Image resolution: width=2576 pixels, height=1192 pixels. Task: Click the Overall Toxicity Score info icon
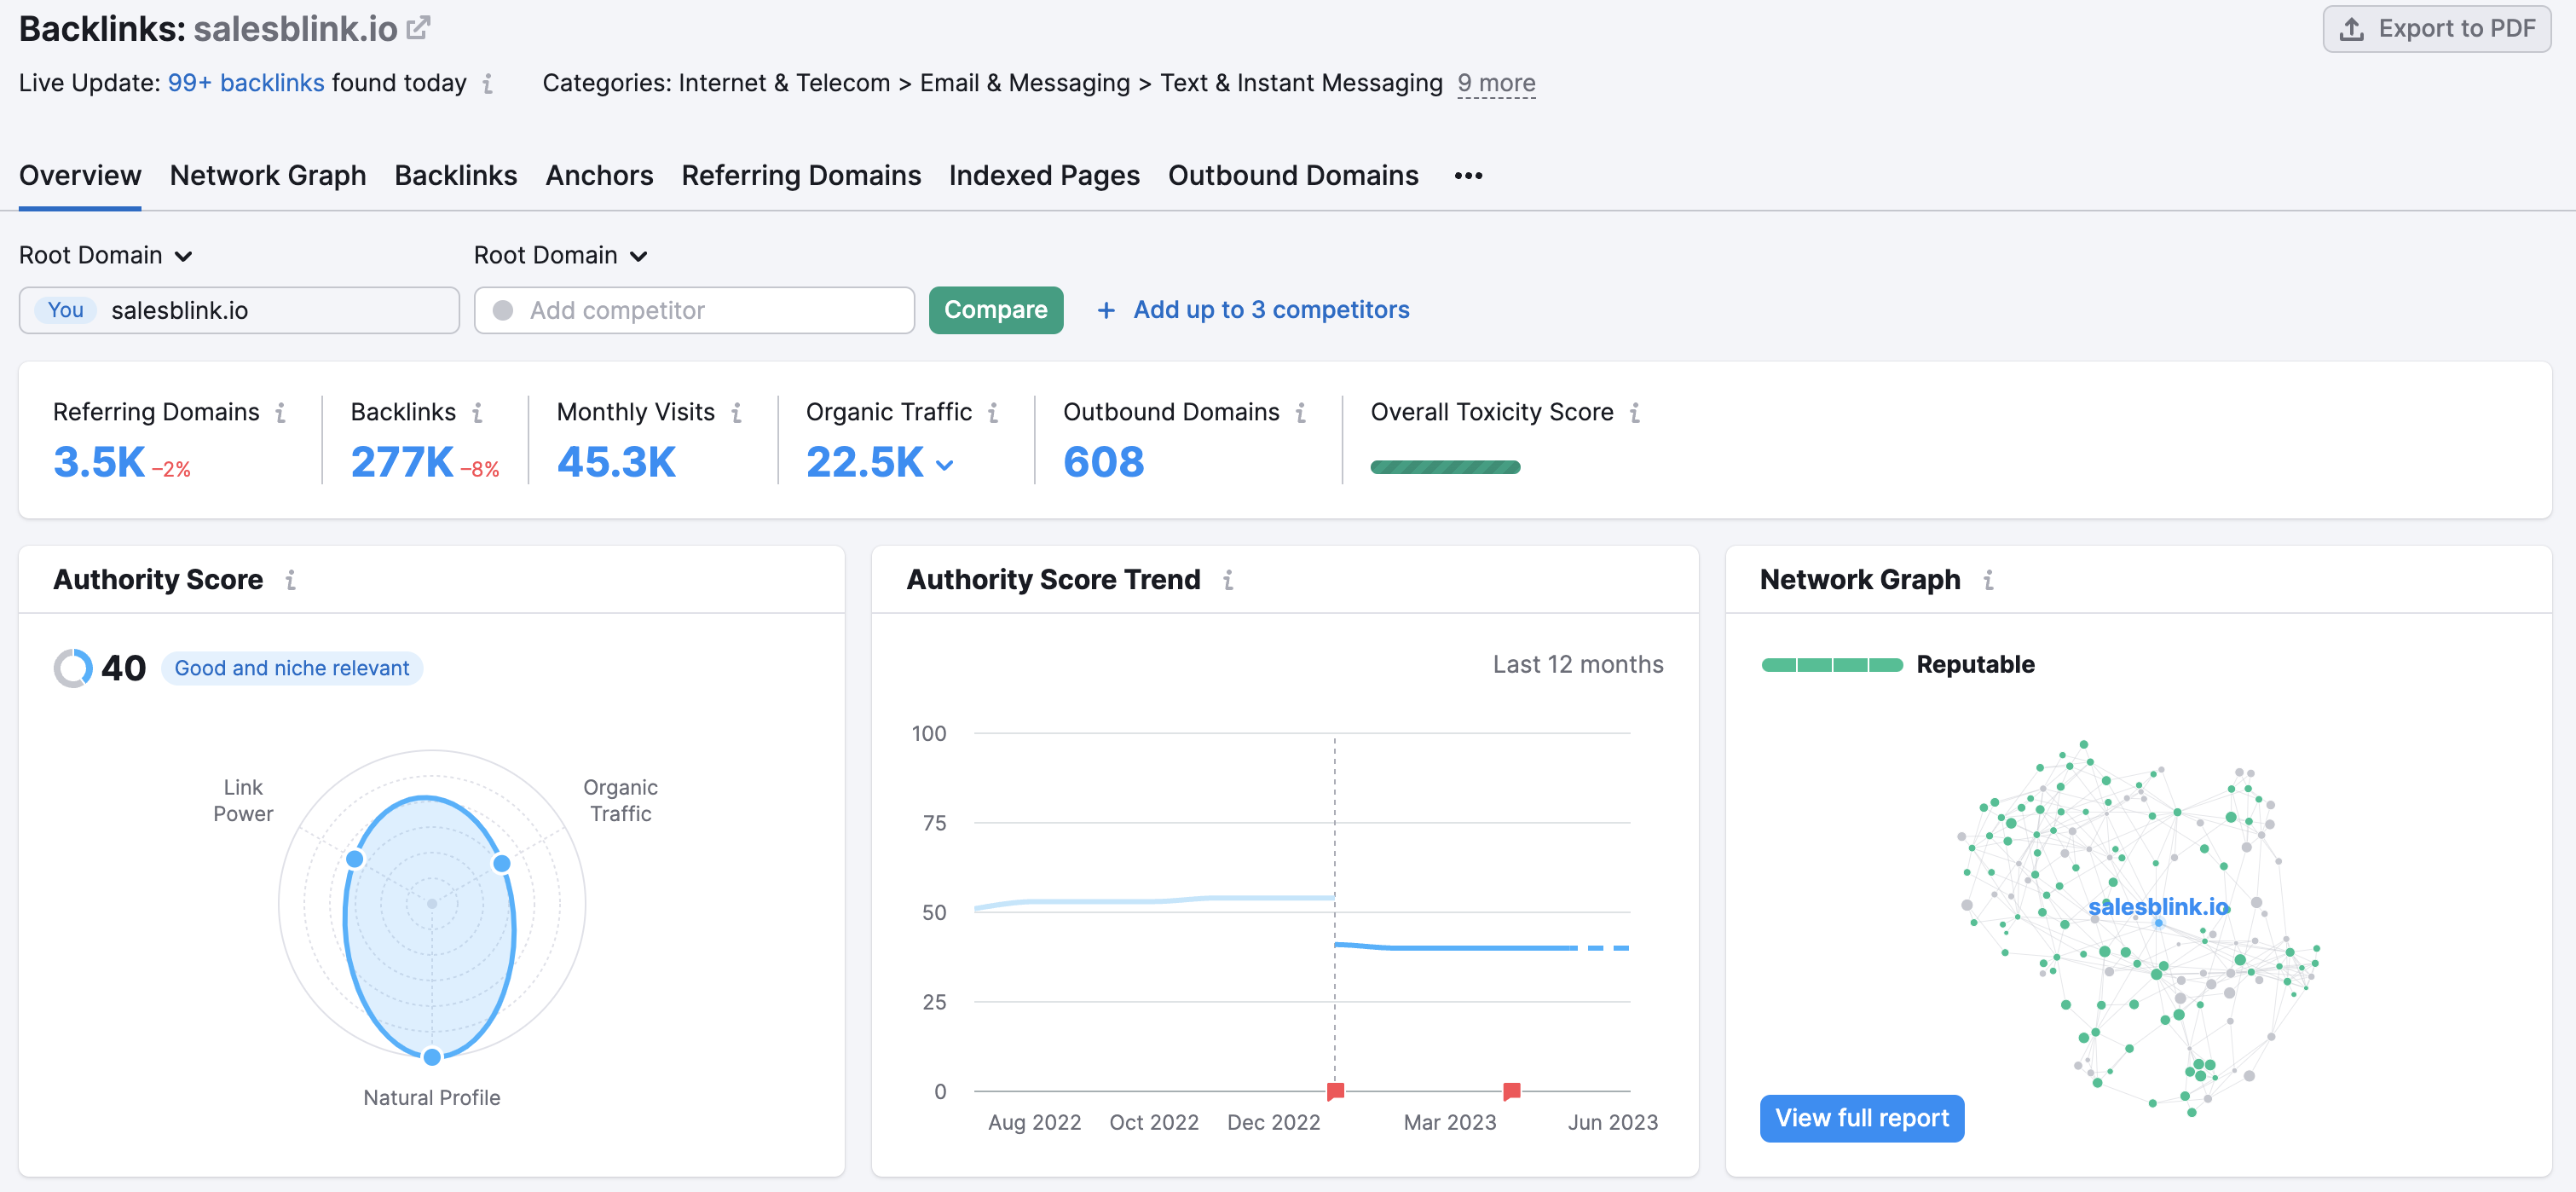(x=1634, y=412)
